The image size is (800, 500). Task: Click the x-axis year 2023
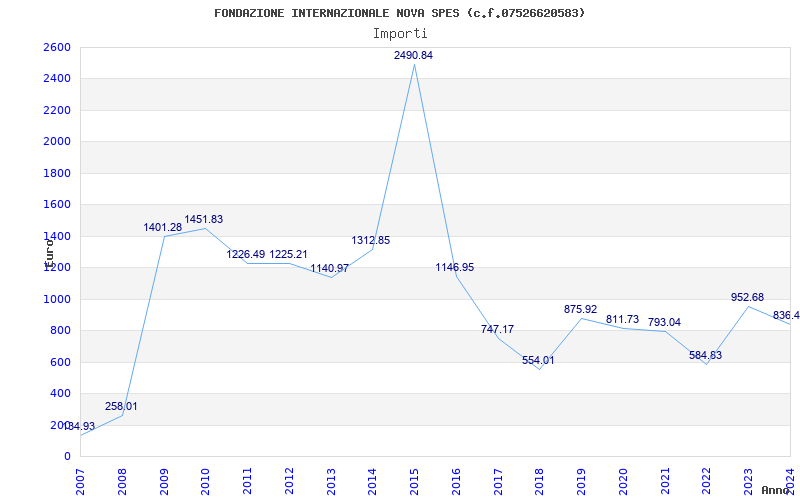(x=748, y=482)
